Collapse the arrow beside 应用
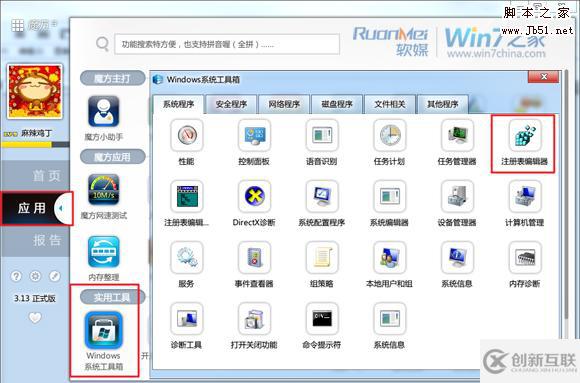Screen dimensions: 580x383 coord(62,208)
